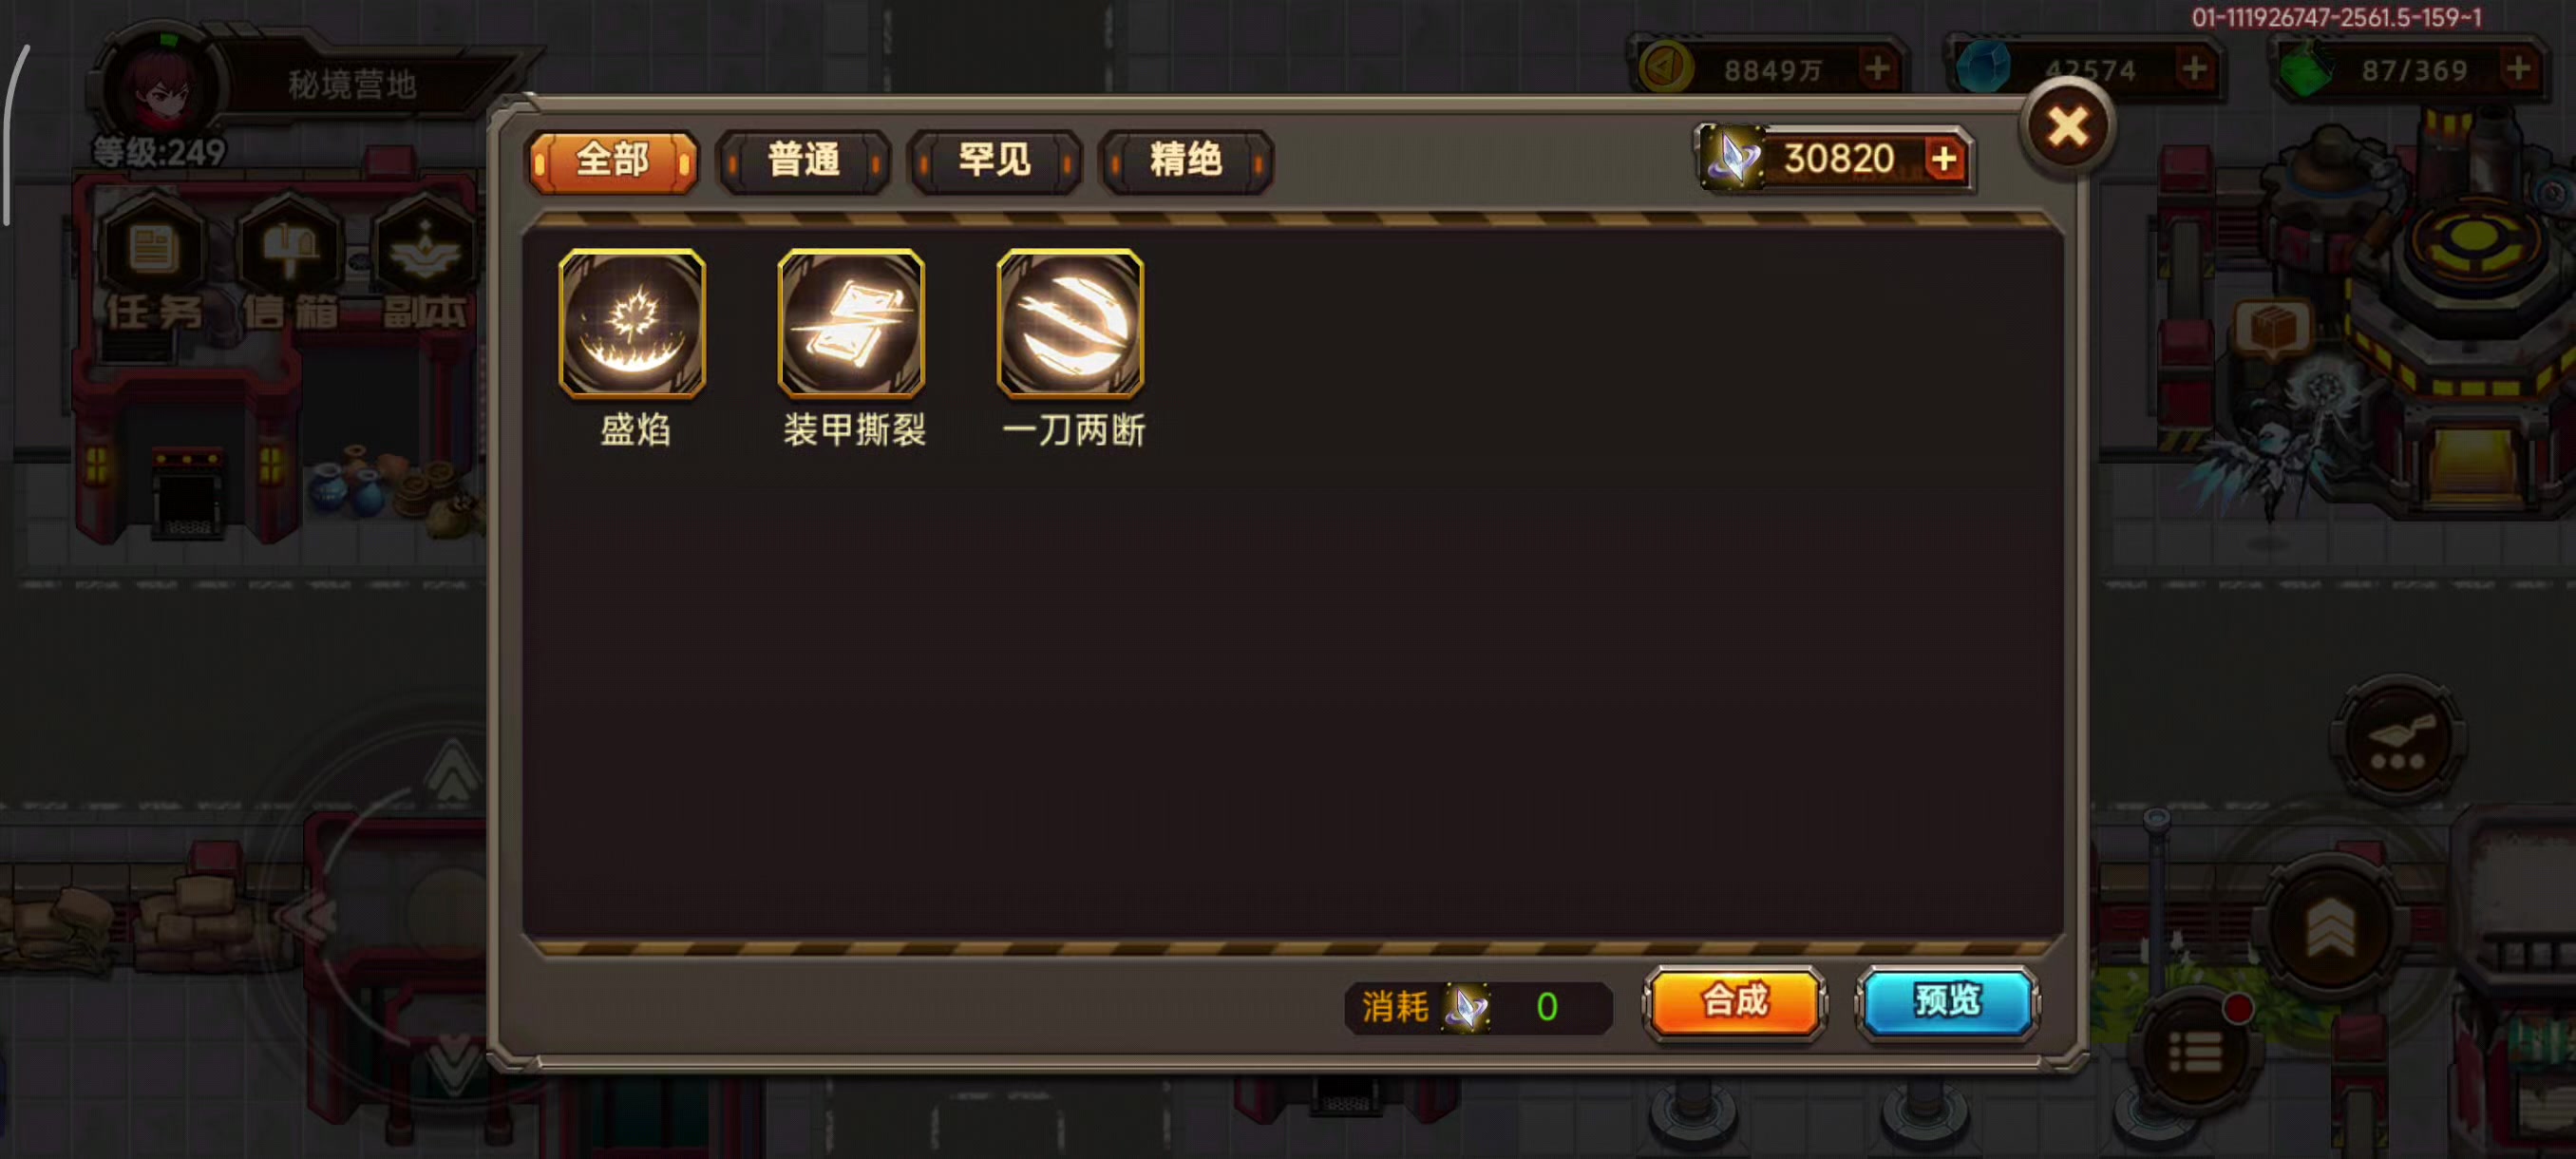Add green energy with plus button
This screenshot has width=2576, height=1159.
(2518, 69)
